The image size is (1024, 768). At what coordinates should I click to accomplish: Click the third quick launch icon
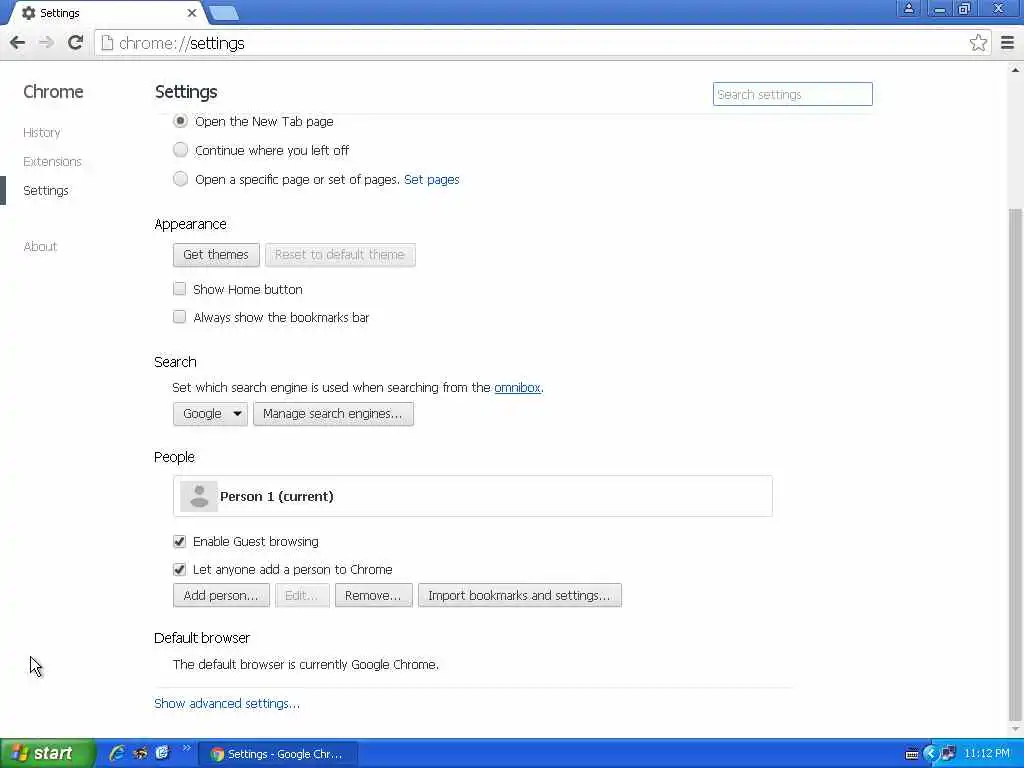click(162, 753)
